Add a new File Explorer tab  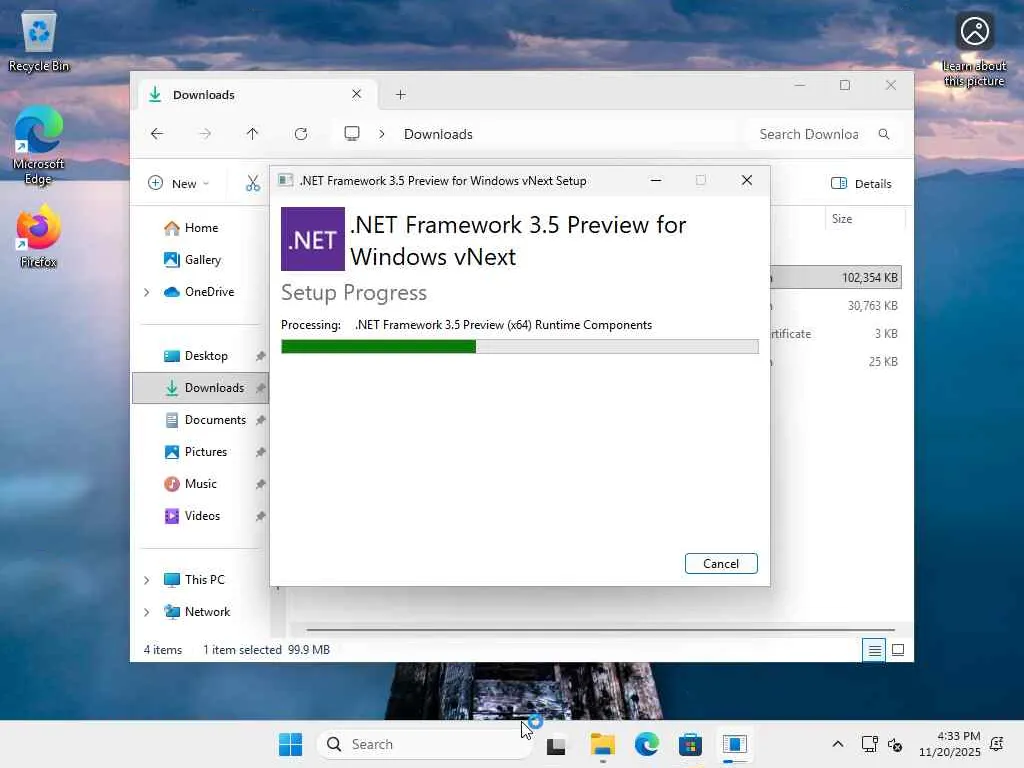pyautogui.click(x=400, y=95)
